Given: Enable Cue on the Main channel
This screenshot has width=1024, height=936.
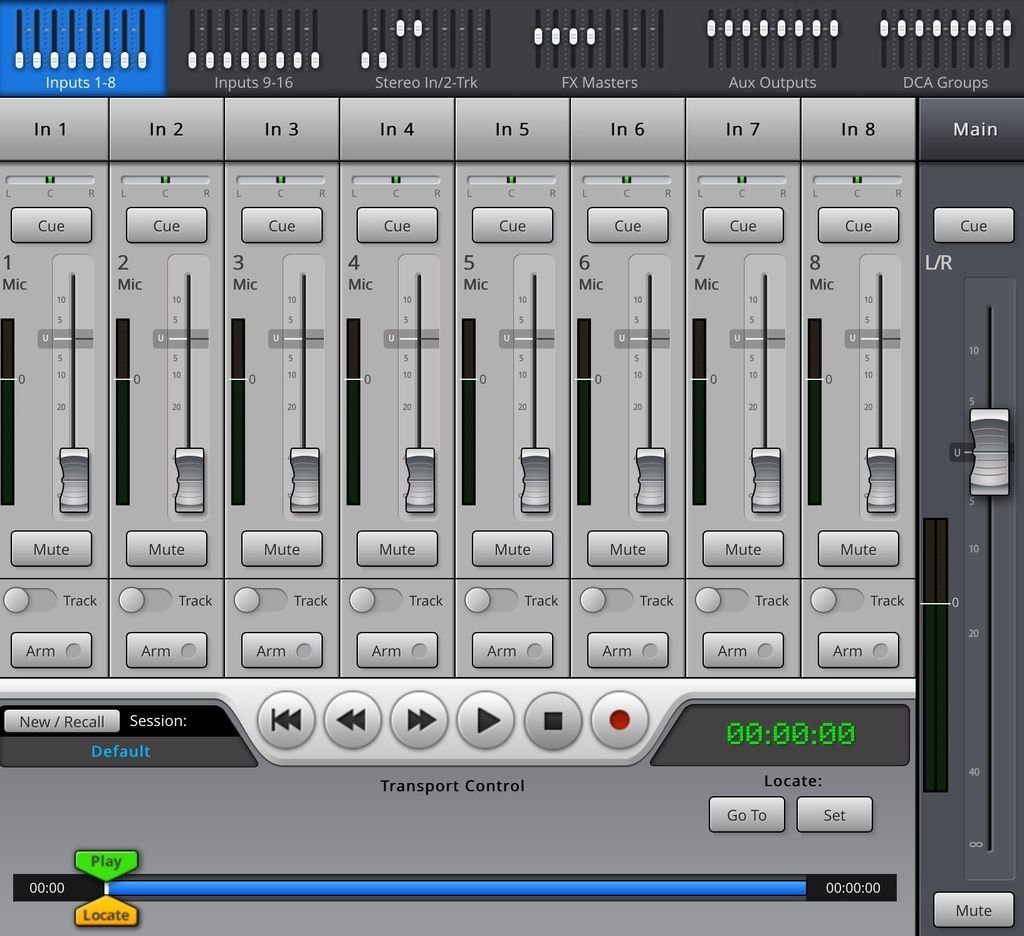Looking at the screenshot, I should pos(973,225).
